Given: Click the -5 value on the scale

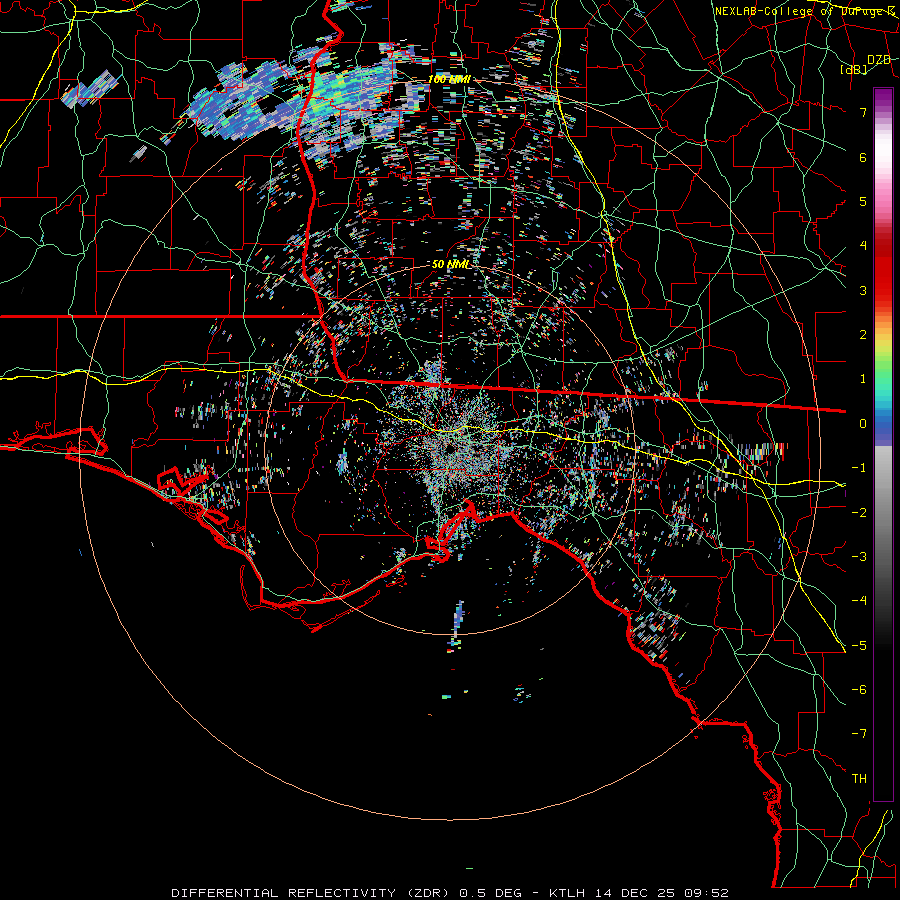Looking at the screenshot, I should click(x=859, y=645).
